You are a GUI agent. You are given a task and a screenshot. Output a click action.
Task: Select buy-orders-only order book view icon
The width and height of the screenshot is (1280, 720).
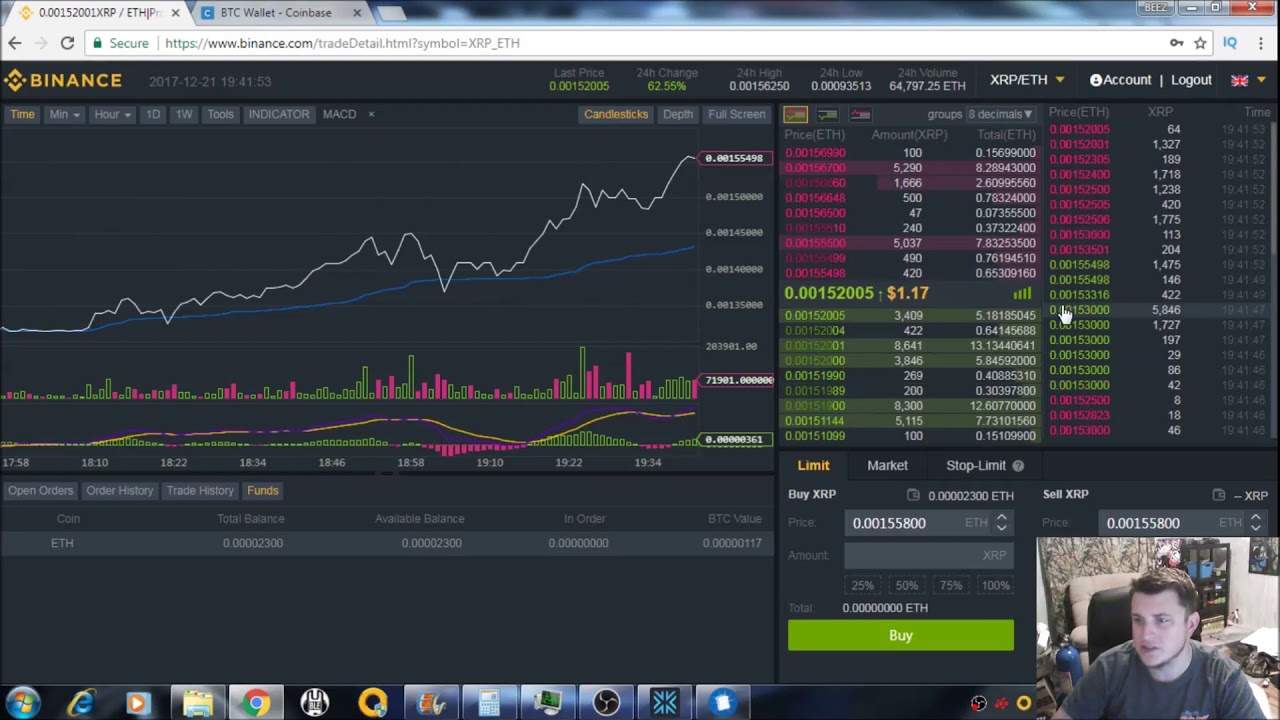(x=827, y=114)
